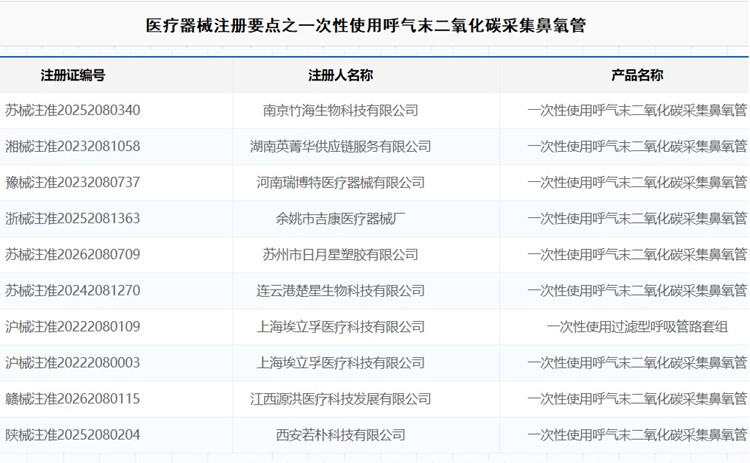Select registration number 苏械注准20262080709
The height and width of the screenshot is (463, 750).
pyautogui.click(x=73, y=254)
